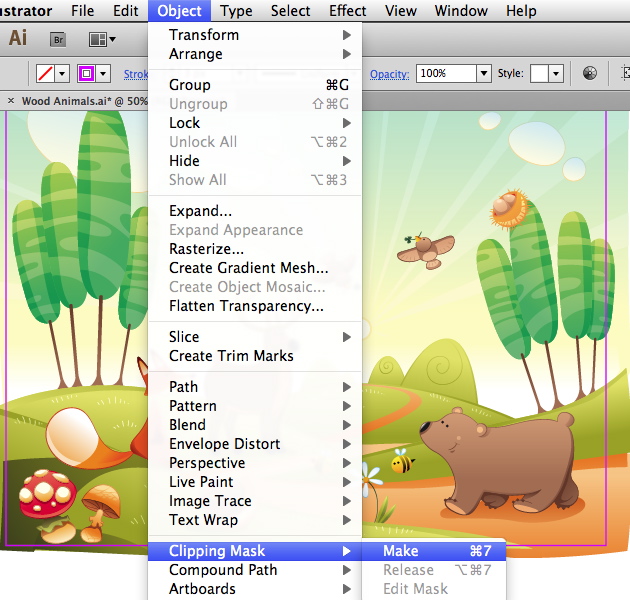630x600 pixels.
Task: Close the Wood Animals.ai document tab
Action: 11,101
